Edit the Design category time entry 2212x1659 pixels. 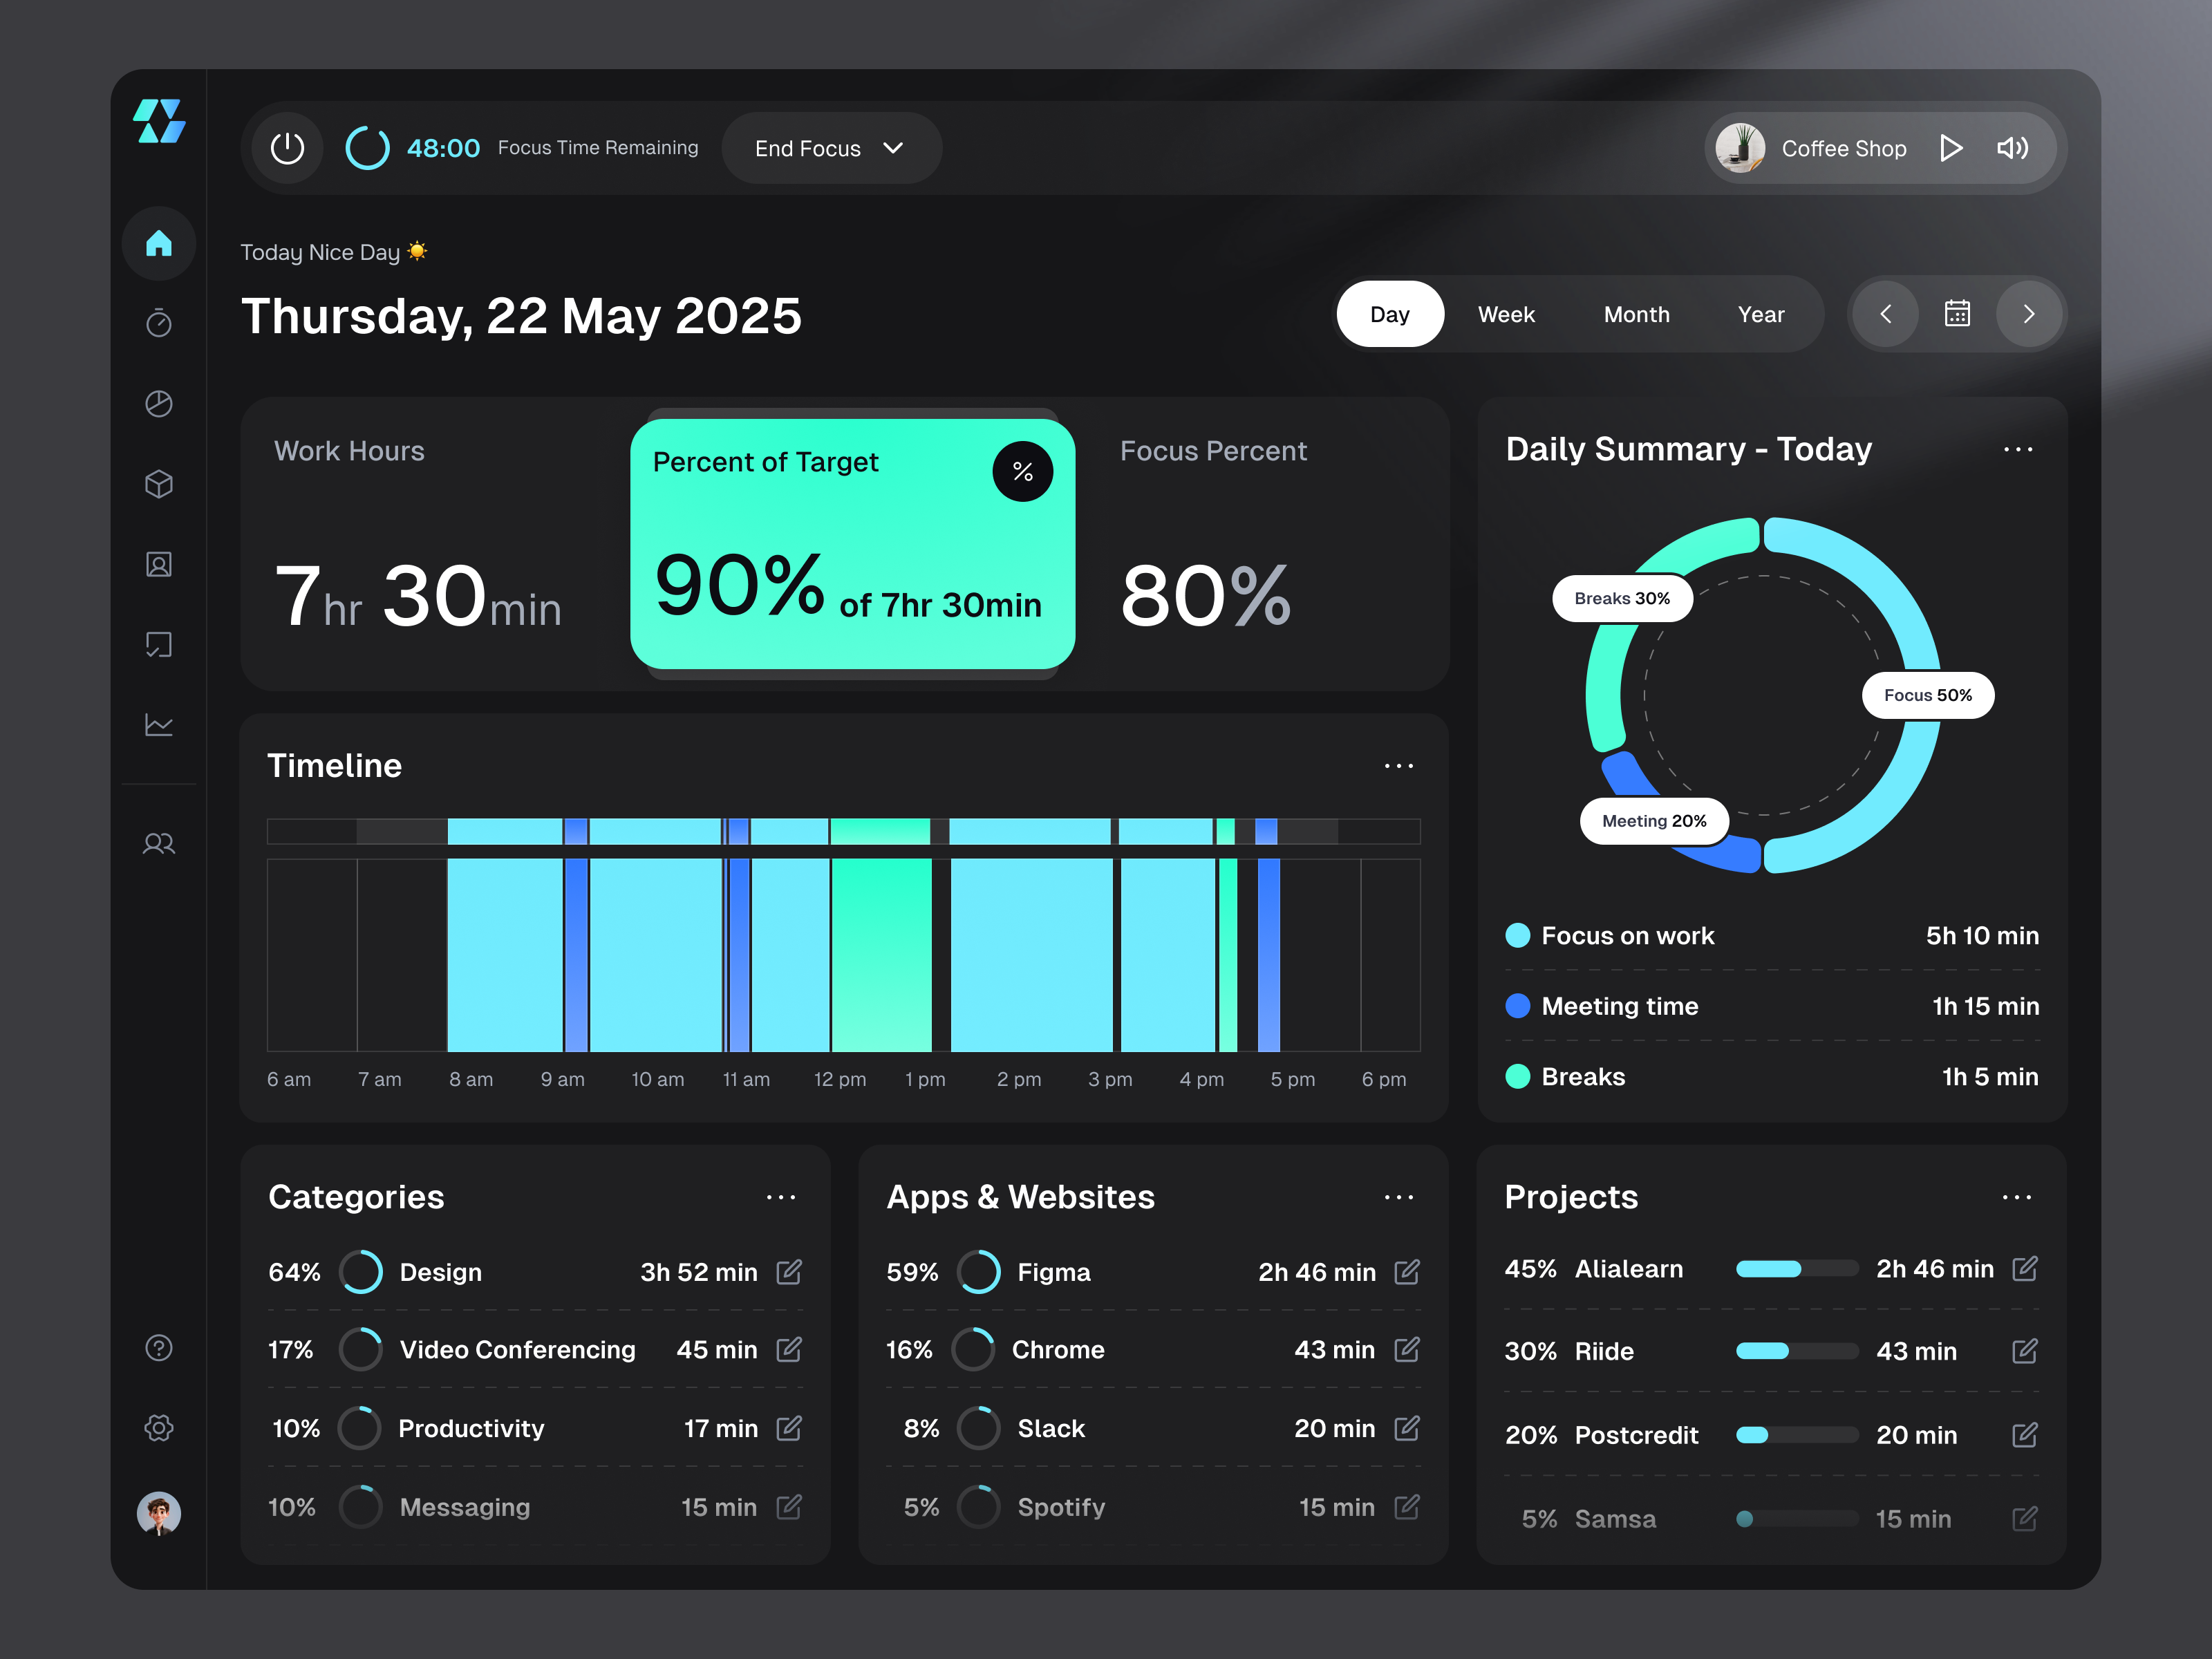789,1272
